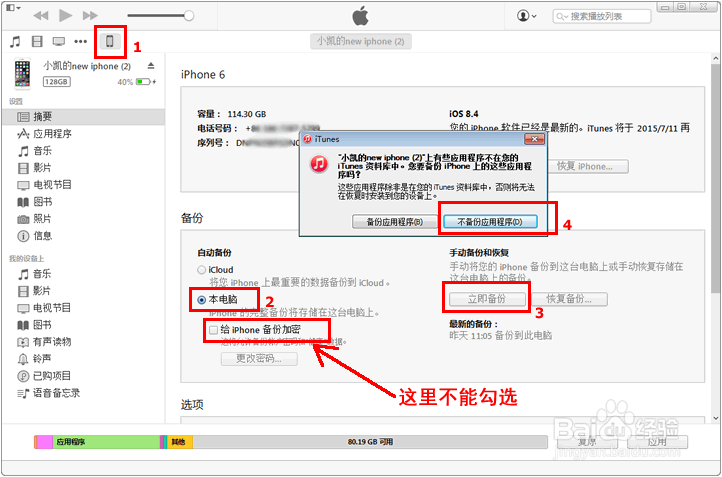Click the 小凯的new iphone (2) tab

tap(361, 41)
